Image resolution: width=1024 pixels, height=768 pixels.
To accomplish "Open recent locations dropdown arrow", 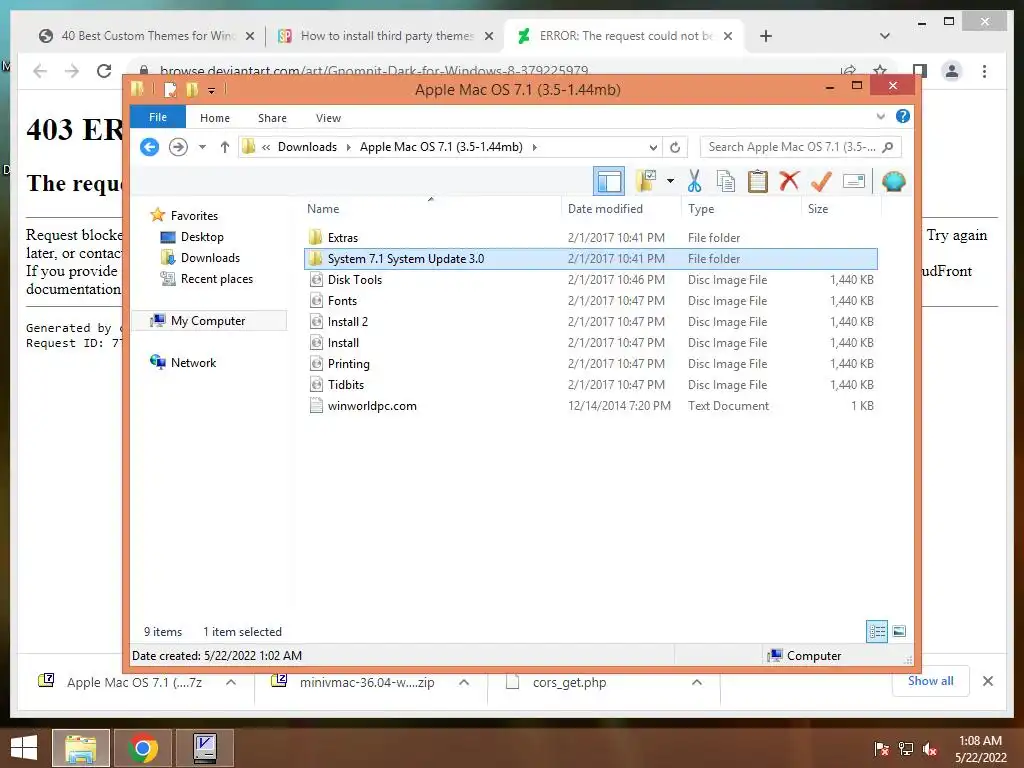I will 202,147.
